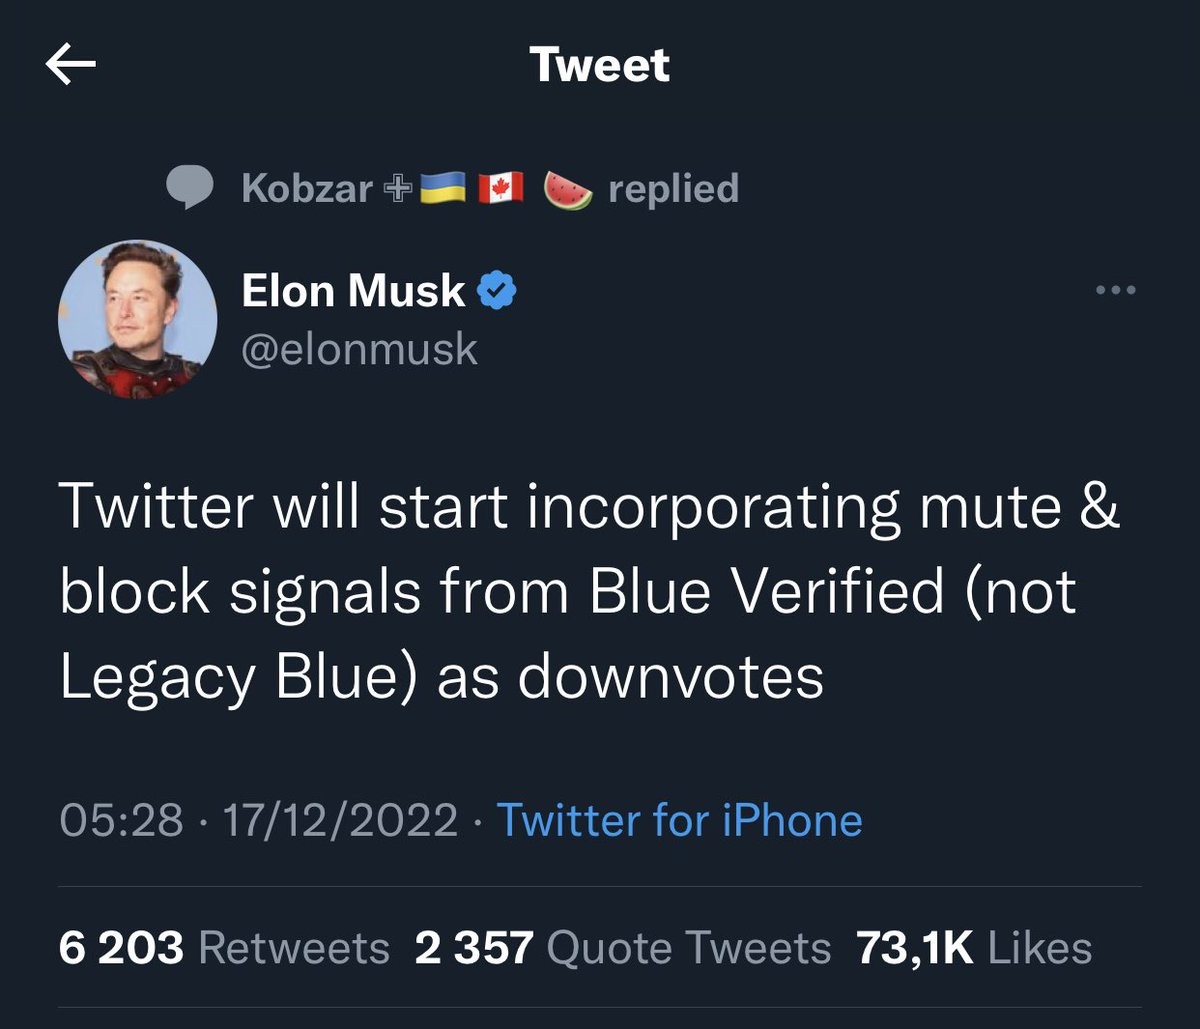
Task: Click the tweet text about downvotes
Action: 590,592
